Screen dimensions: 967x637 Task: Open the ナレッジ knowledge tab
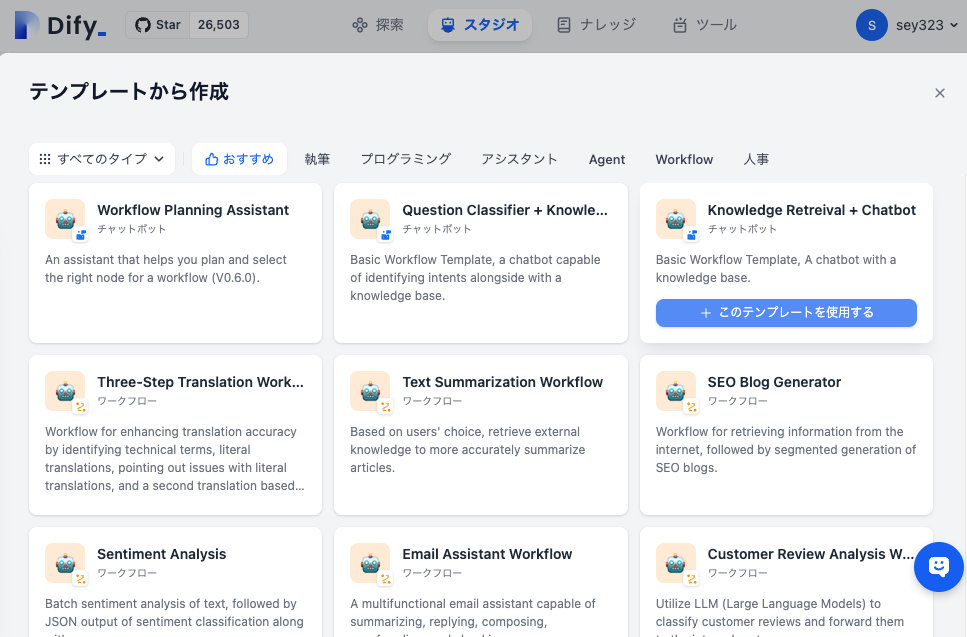(x=596, y=25)
